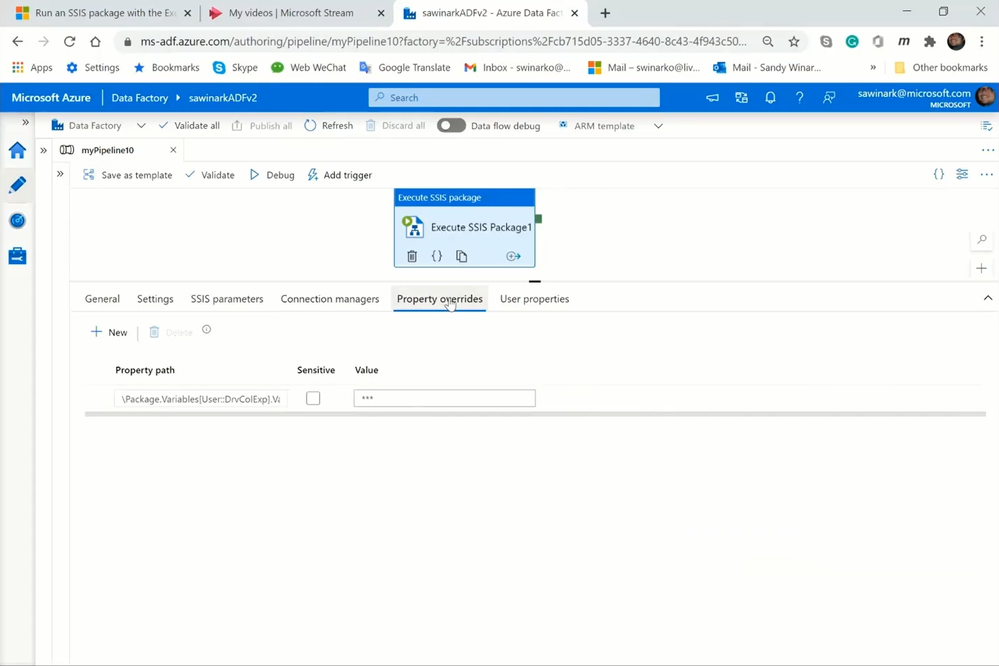
Task: Click sawinarkADFv2 breadcrumb link
Action: click(223, 98)
